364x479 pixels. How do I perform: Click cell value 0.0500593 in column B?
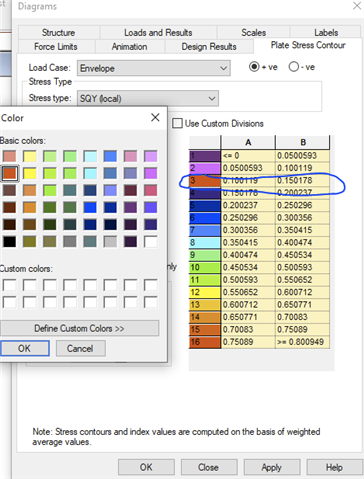tap(303, 156)
